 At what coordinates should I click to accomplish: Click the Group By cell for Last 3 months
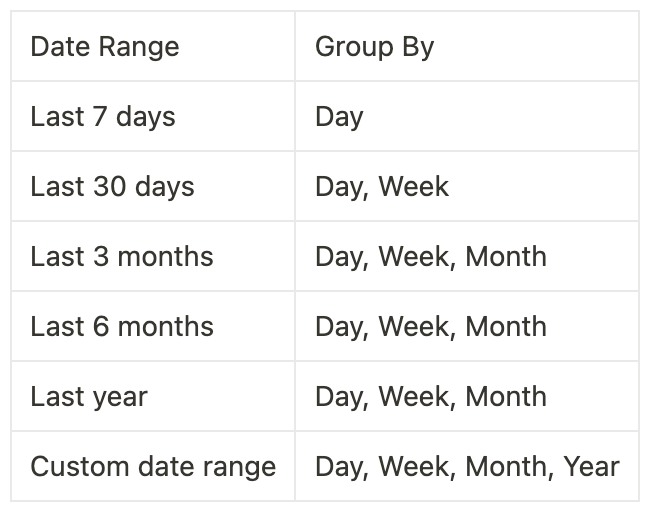[x=430, y=257]
